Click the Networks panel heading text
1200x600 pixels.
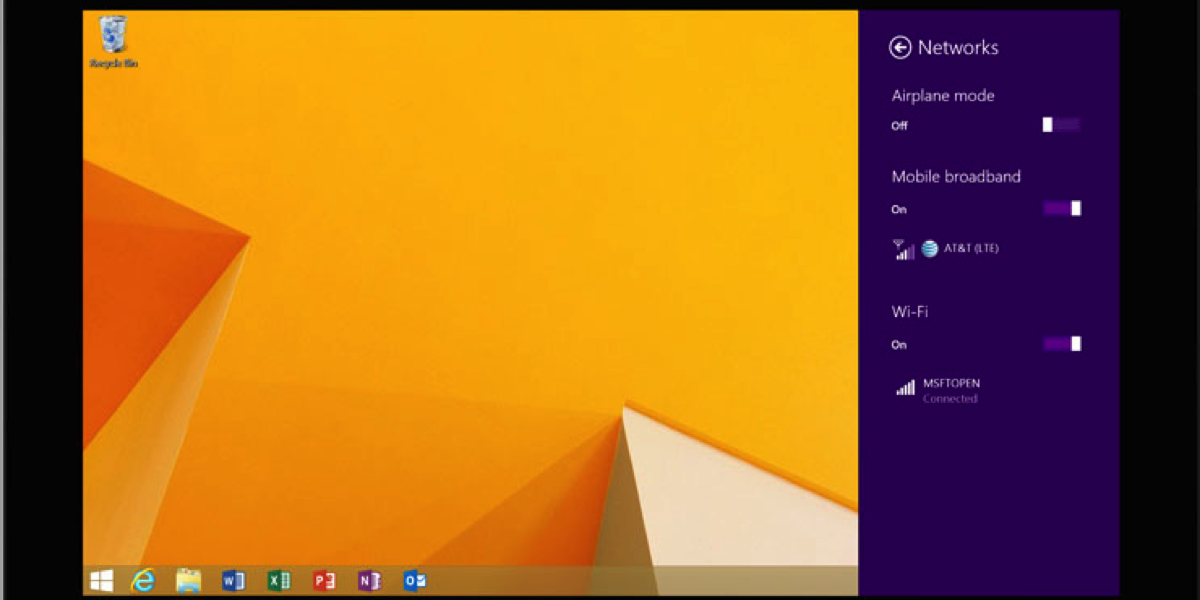(x=958, y=47)
